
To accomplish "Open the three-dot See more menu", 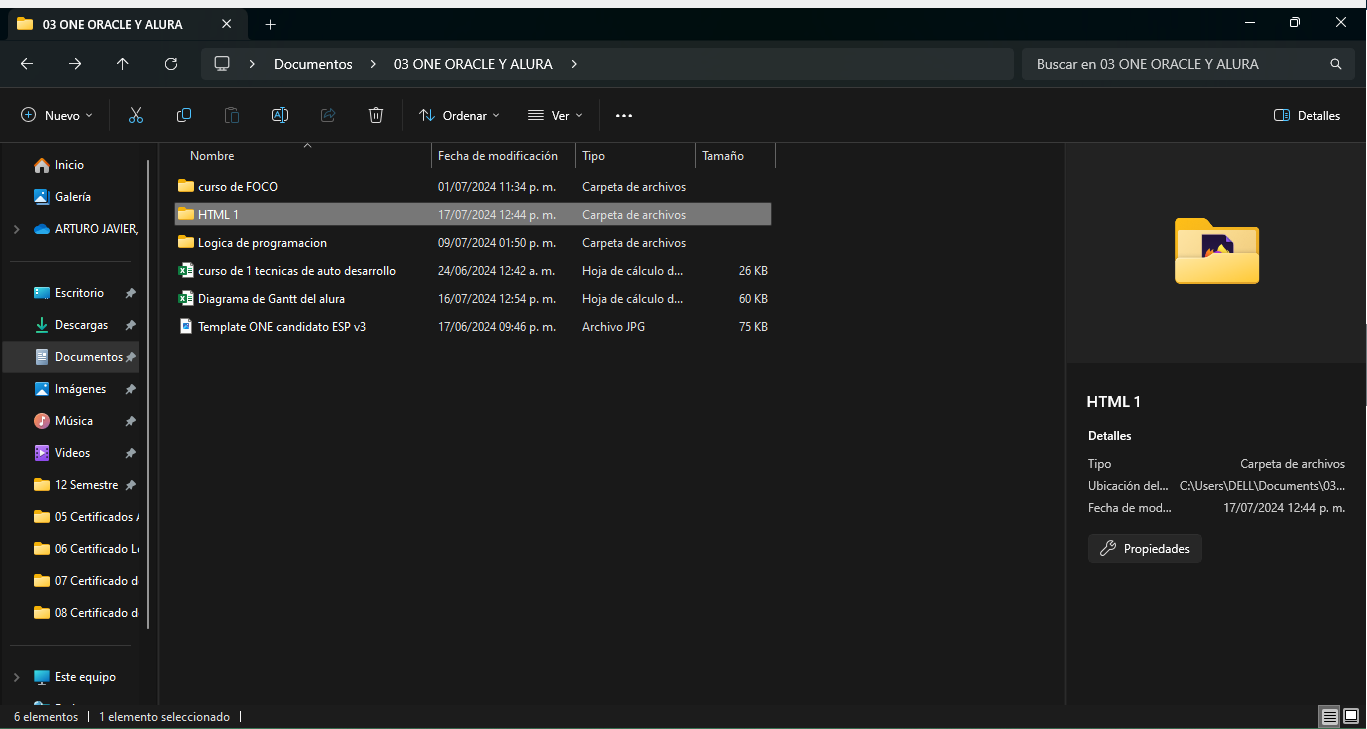I will [624, 116].
